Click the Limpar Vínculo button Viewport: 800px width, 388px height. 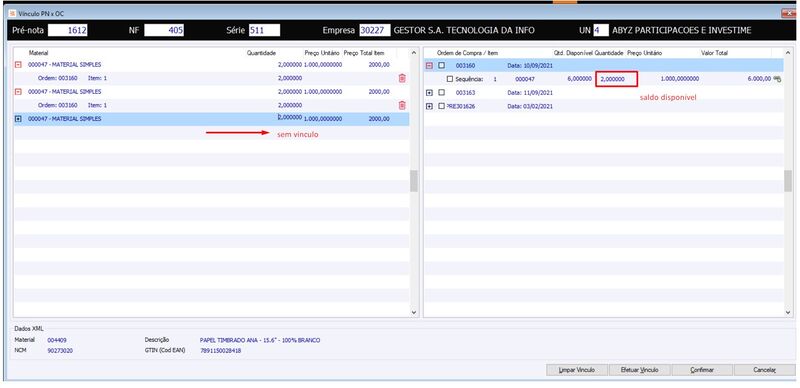(x=577, y=370)
